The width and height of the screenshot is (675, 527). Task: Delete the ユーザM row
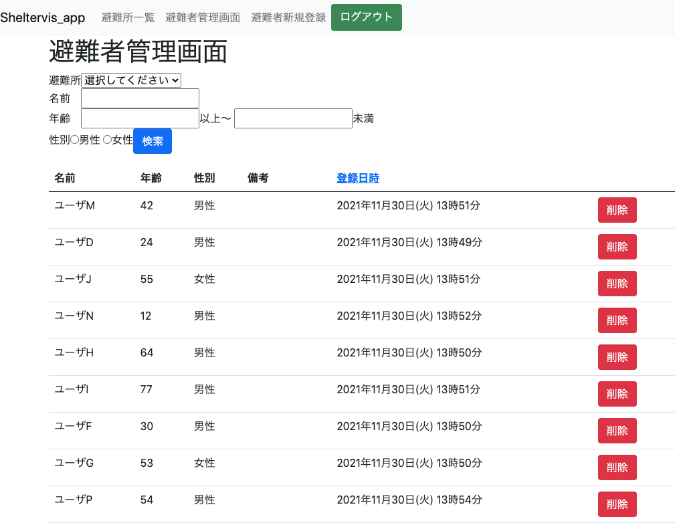pos(617,210)
